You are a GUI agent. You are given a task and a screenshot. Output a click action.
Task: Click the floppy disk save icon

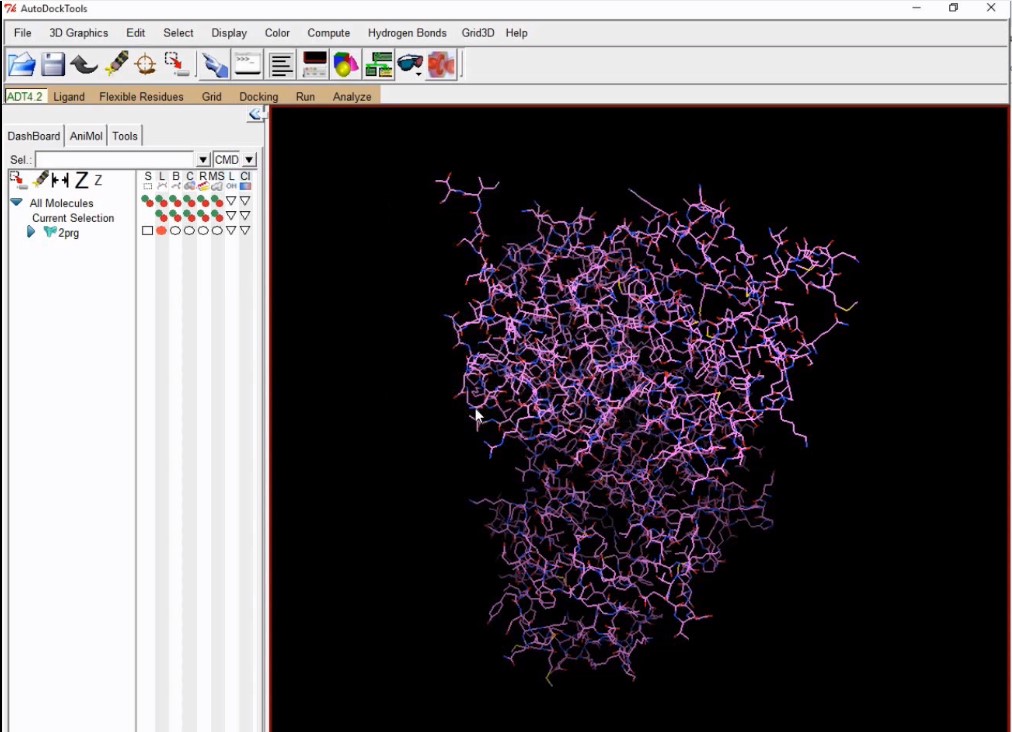53,65
